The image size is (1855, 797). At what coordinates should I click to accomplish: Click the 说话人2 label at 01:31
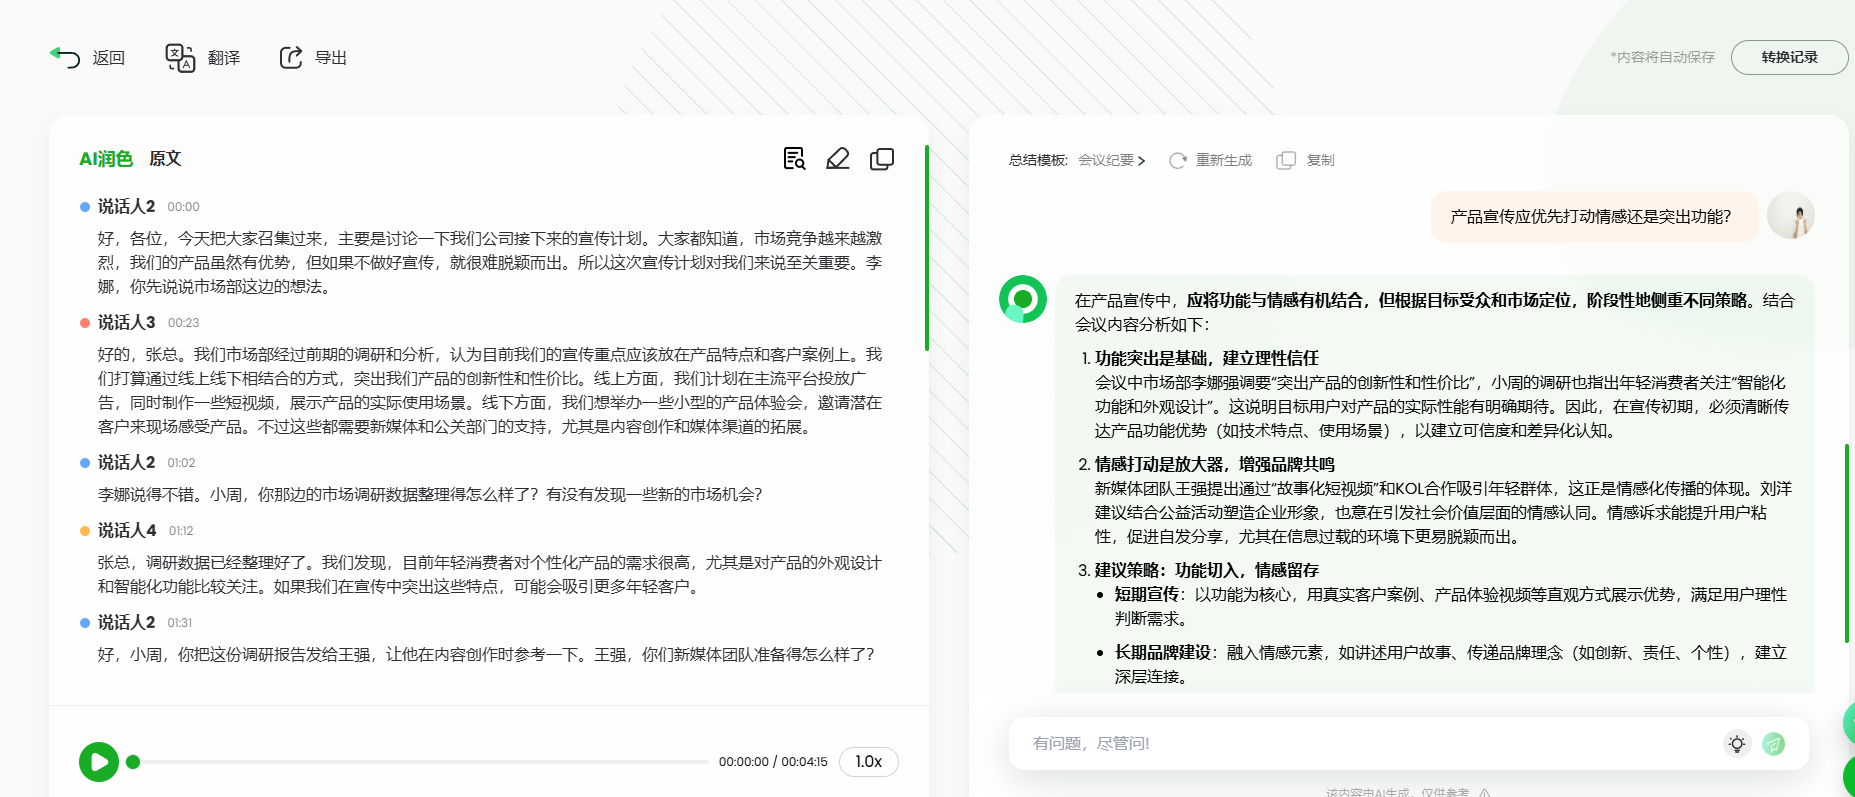[x=126, y=622]
